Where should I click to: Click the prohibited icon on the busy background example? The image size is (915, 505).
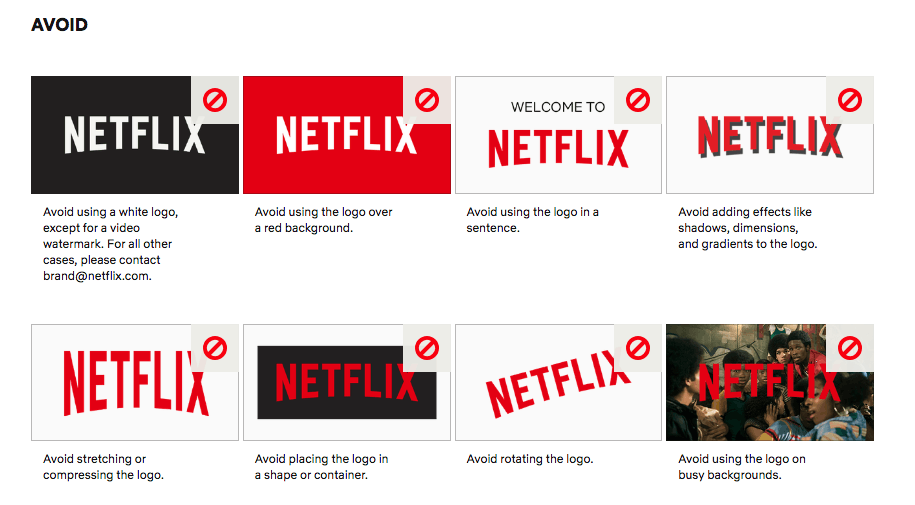(850, 348)
